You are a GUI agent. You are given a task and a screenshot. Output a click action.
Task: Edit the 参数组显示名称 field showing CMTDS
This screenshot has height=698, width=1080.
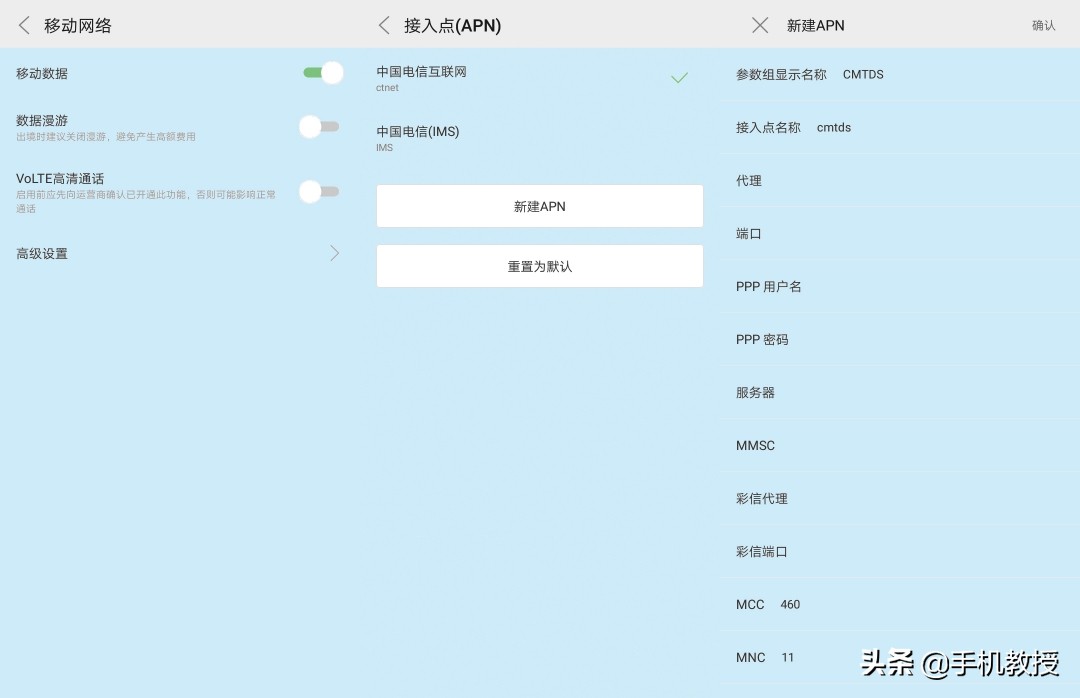pyautogui.click(x=900, y=74)
